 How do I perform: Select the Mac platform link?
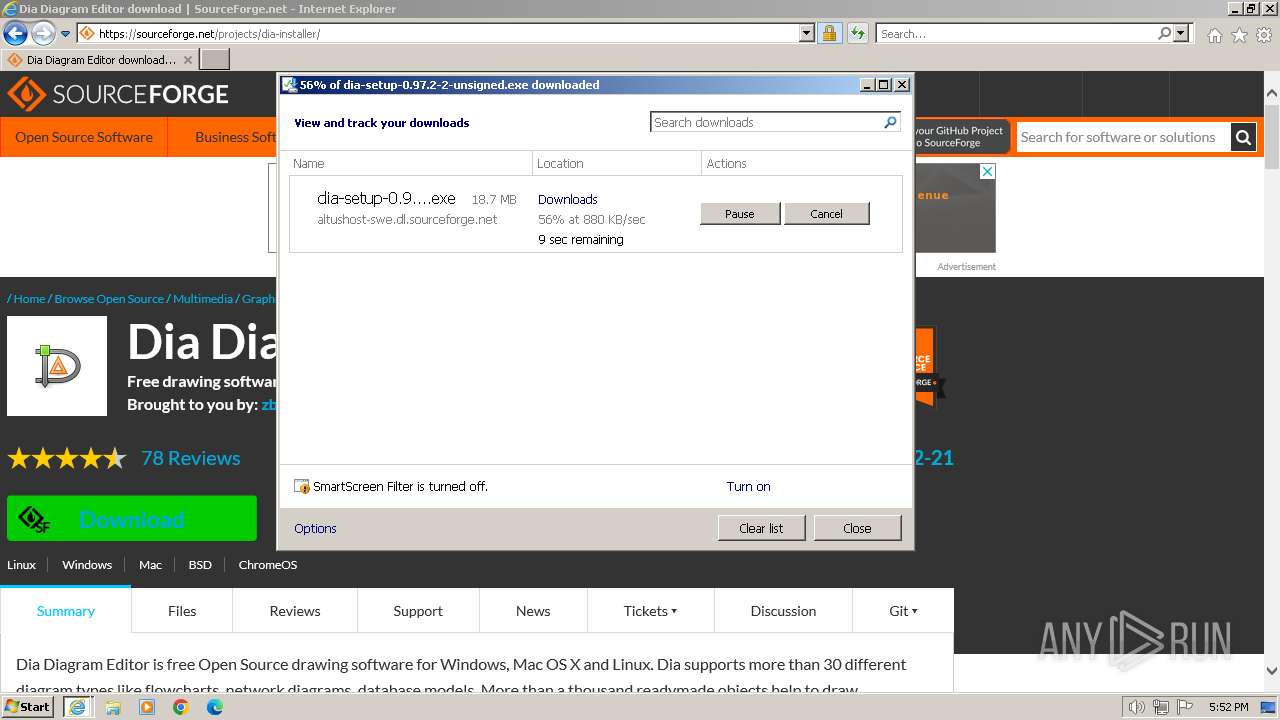pos(150,565)
